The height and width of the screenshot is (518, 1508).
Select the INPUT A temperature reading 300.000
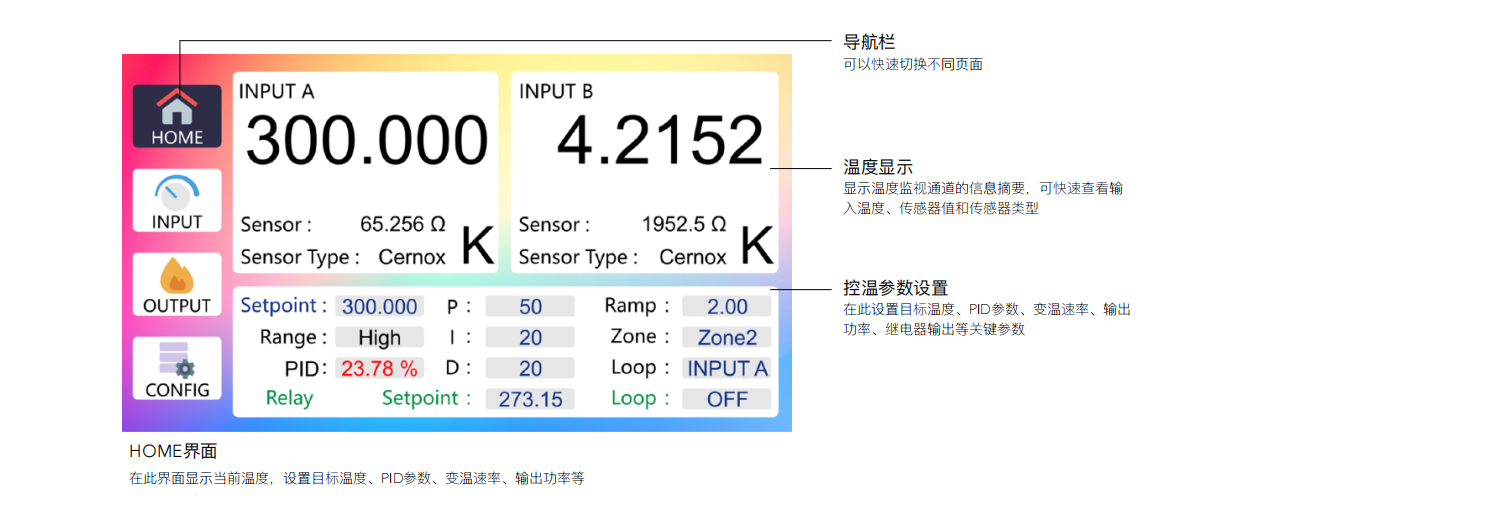pos(367,140)
